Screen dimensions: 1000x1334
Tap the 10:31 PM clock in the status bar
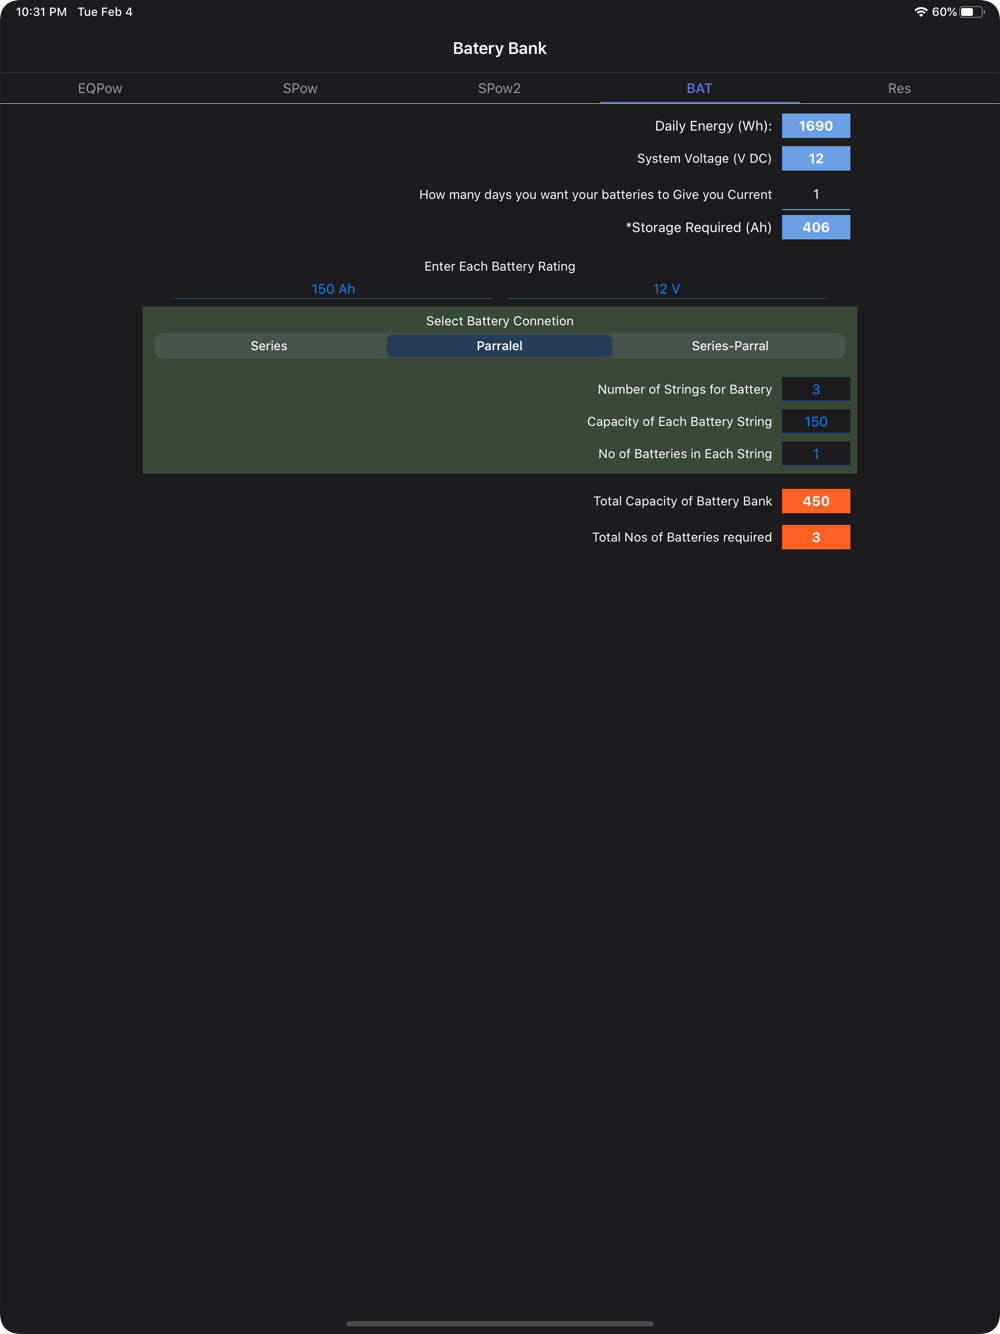click(41, 12)
